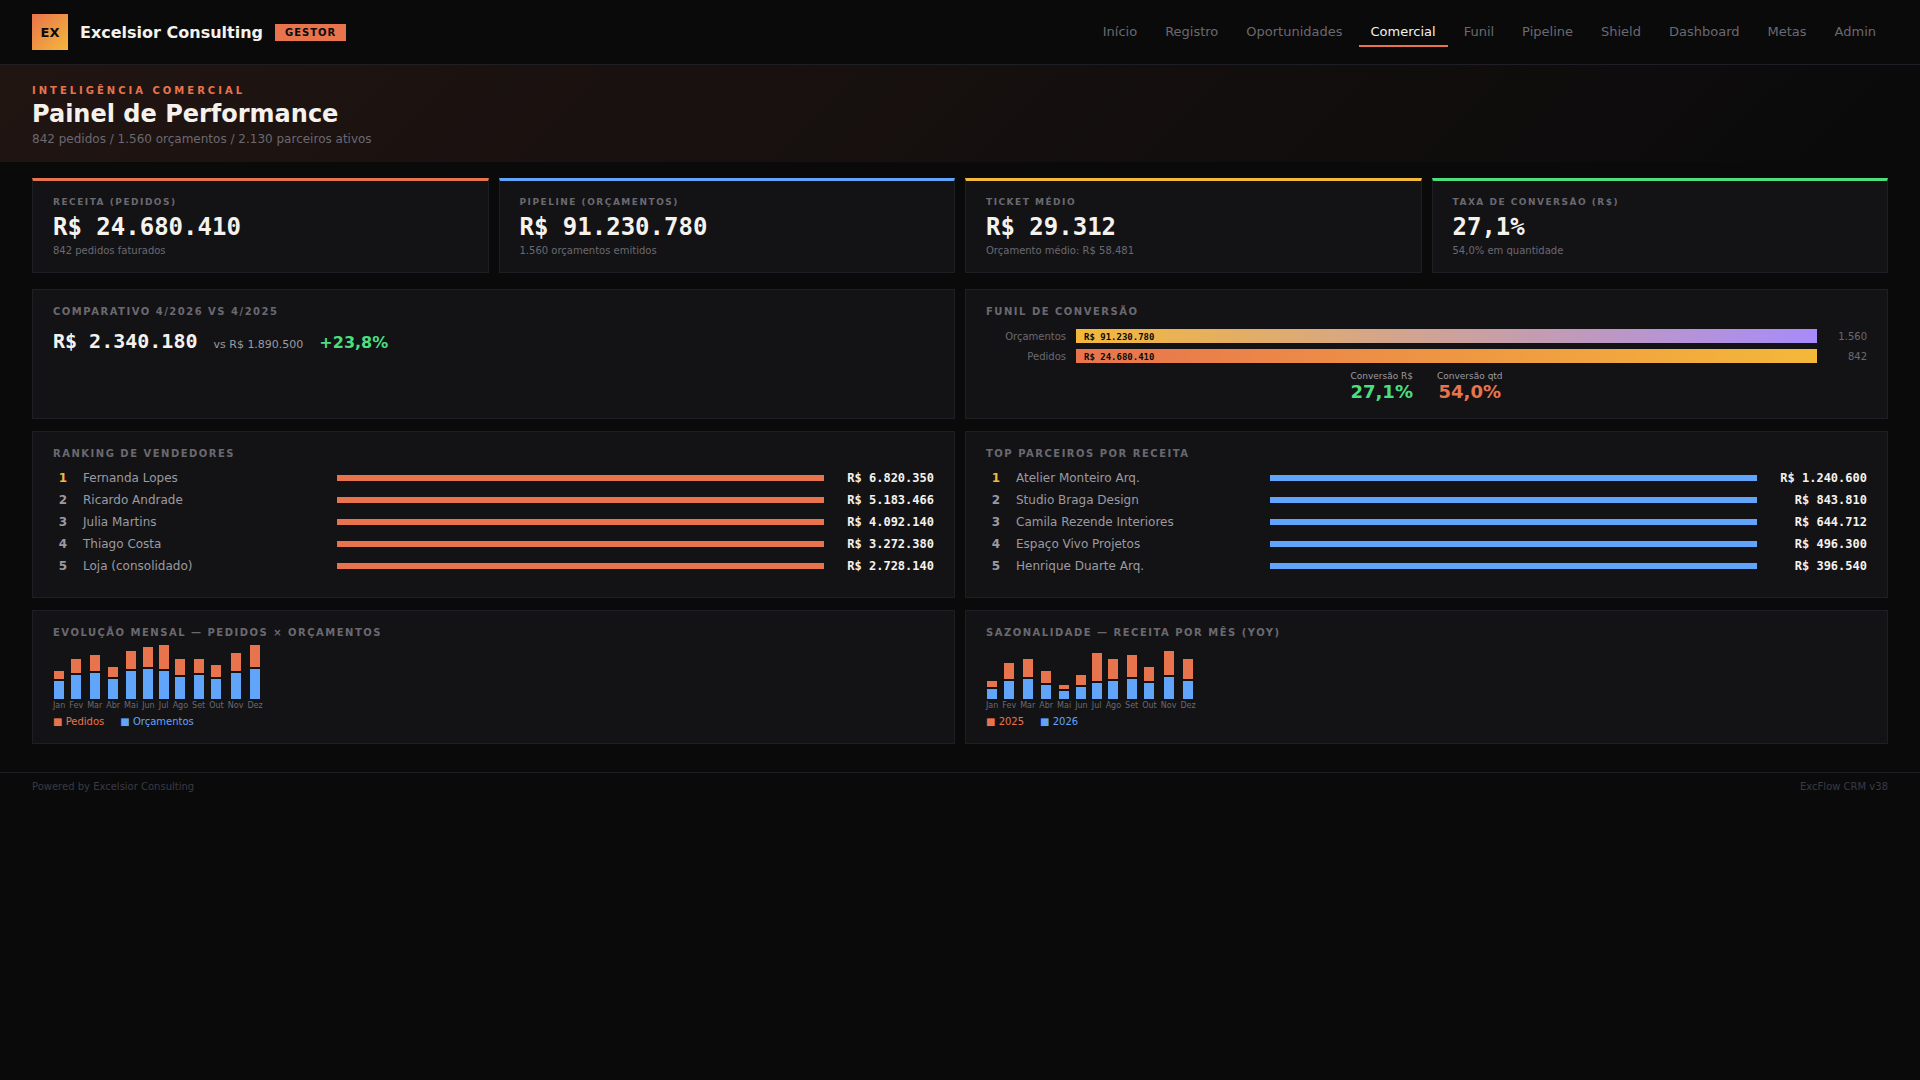Image resolution: width=1920 pixels, height=1080 pixels.
Task: Open the Admin navigation link
Action: pyautogui.click(x=1854, y=32)
